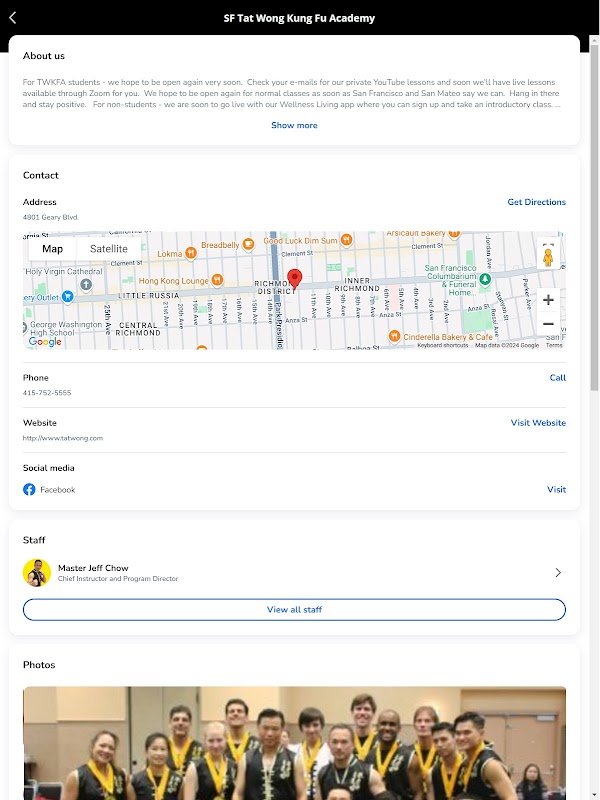Viewport: 600px width, 800px height.
Task: Open map Terms link
Action: (554, 345)
